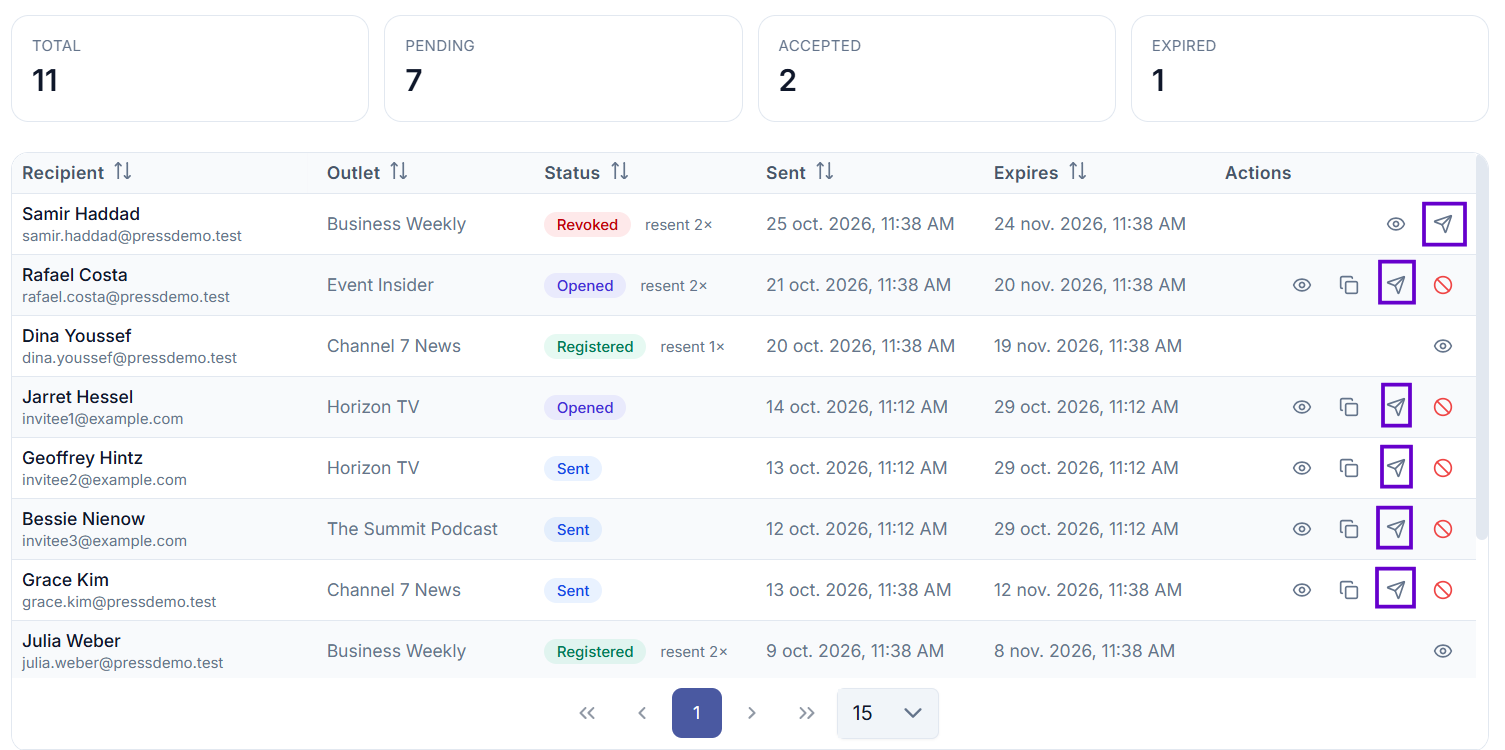Revoke Bessie Nienow's invitation
This screenshot has height=750, width=1505.
click(x=1443, y=529)
